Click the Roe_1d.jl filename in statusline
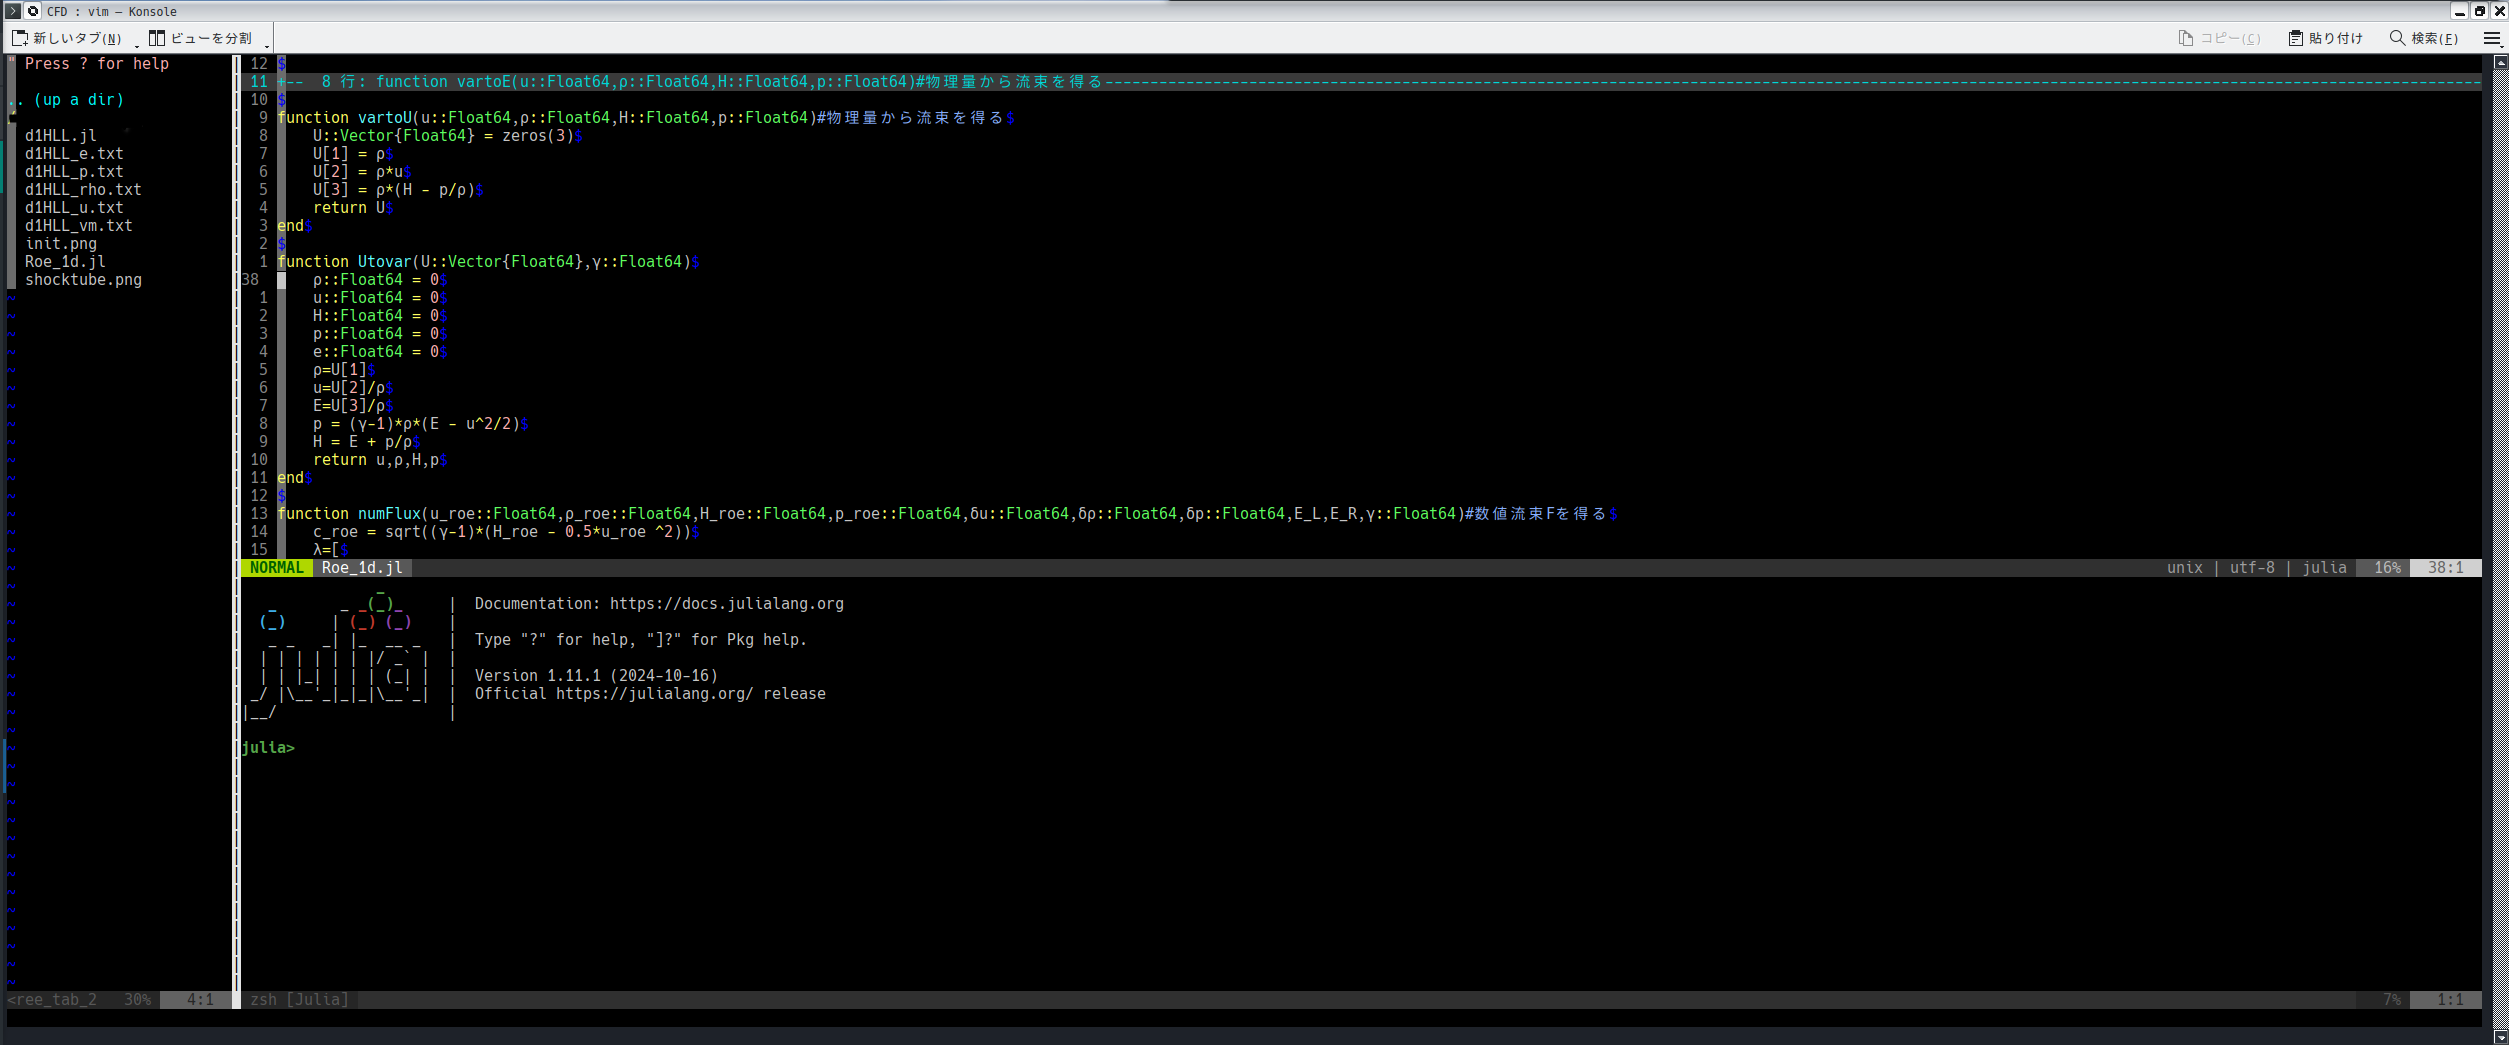Viewport: 2509px width, 1045px height. coord(362,568)
